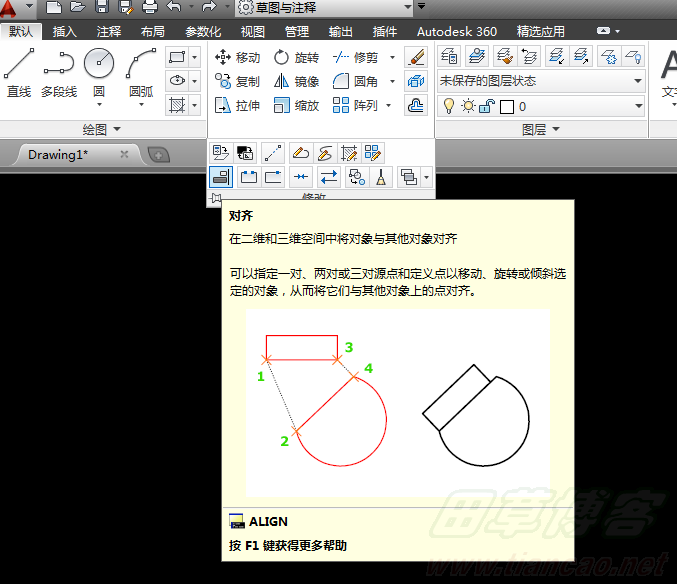Open the layer 0 selection dropdown

(x=639, y=106)
